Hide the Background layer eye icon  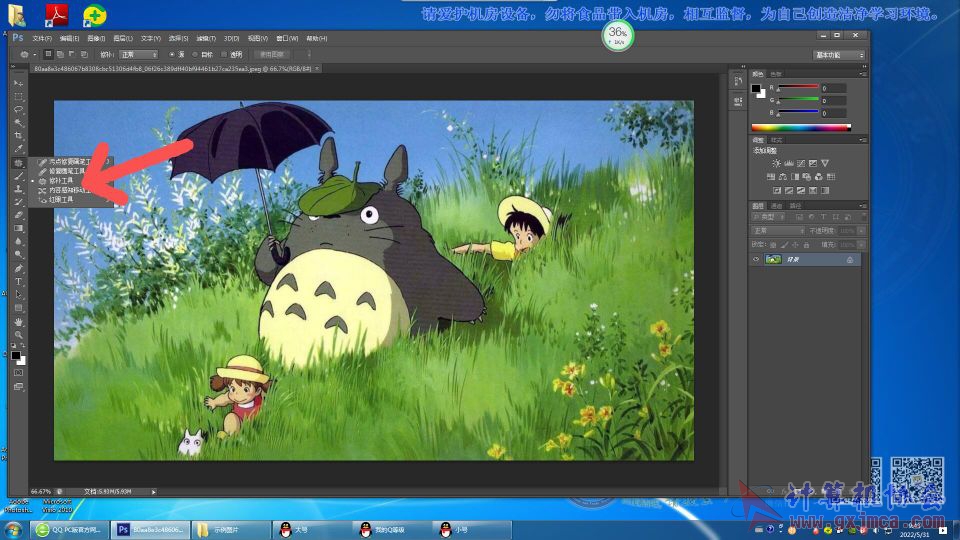756,260
